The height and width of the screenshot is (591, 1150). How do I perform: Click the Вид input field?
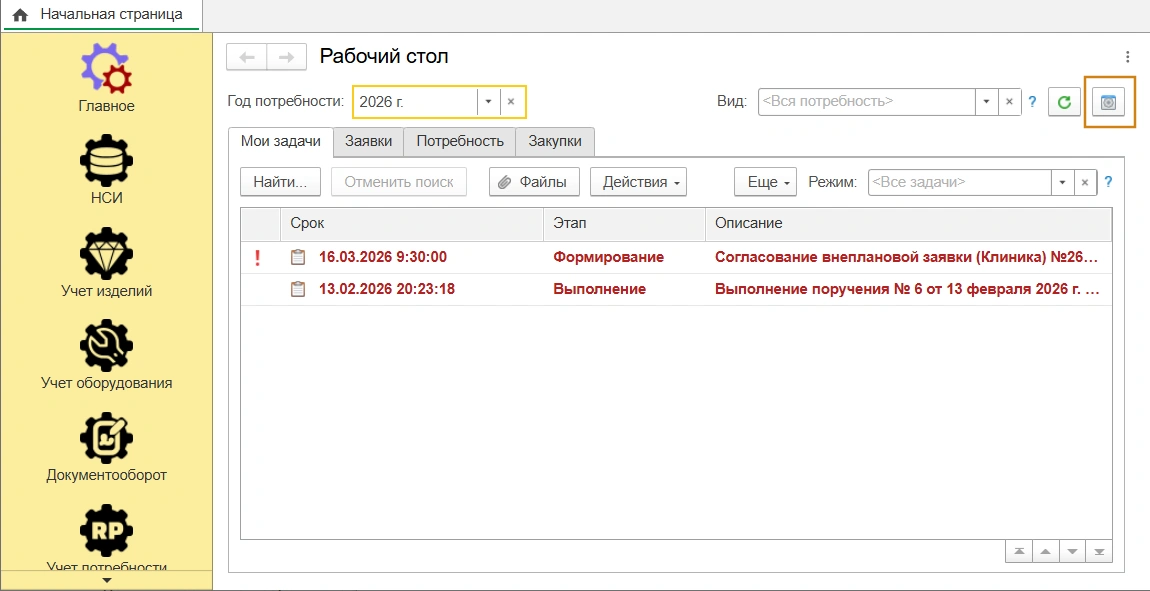pyautogui.click(x=866, y=102)
